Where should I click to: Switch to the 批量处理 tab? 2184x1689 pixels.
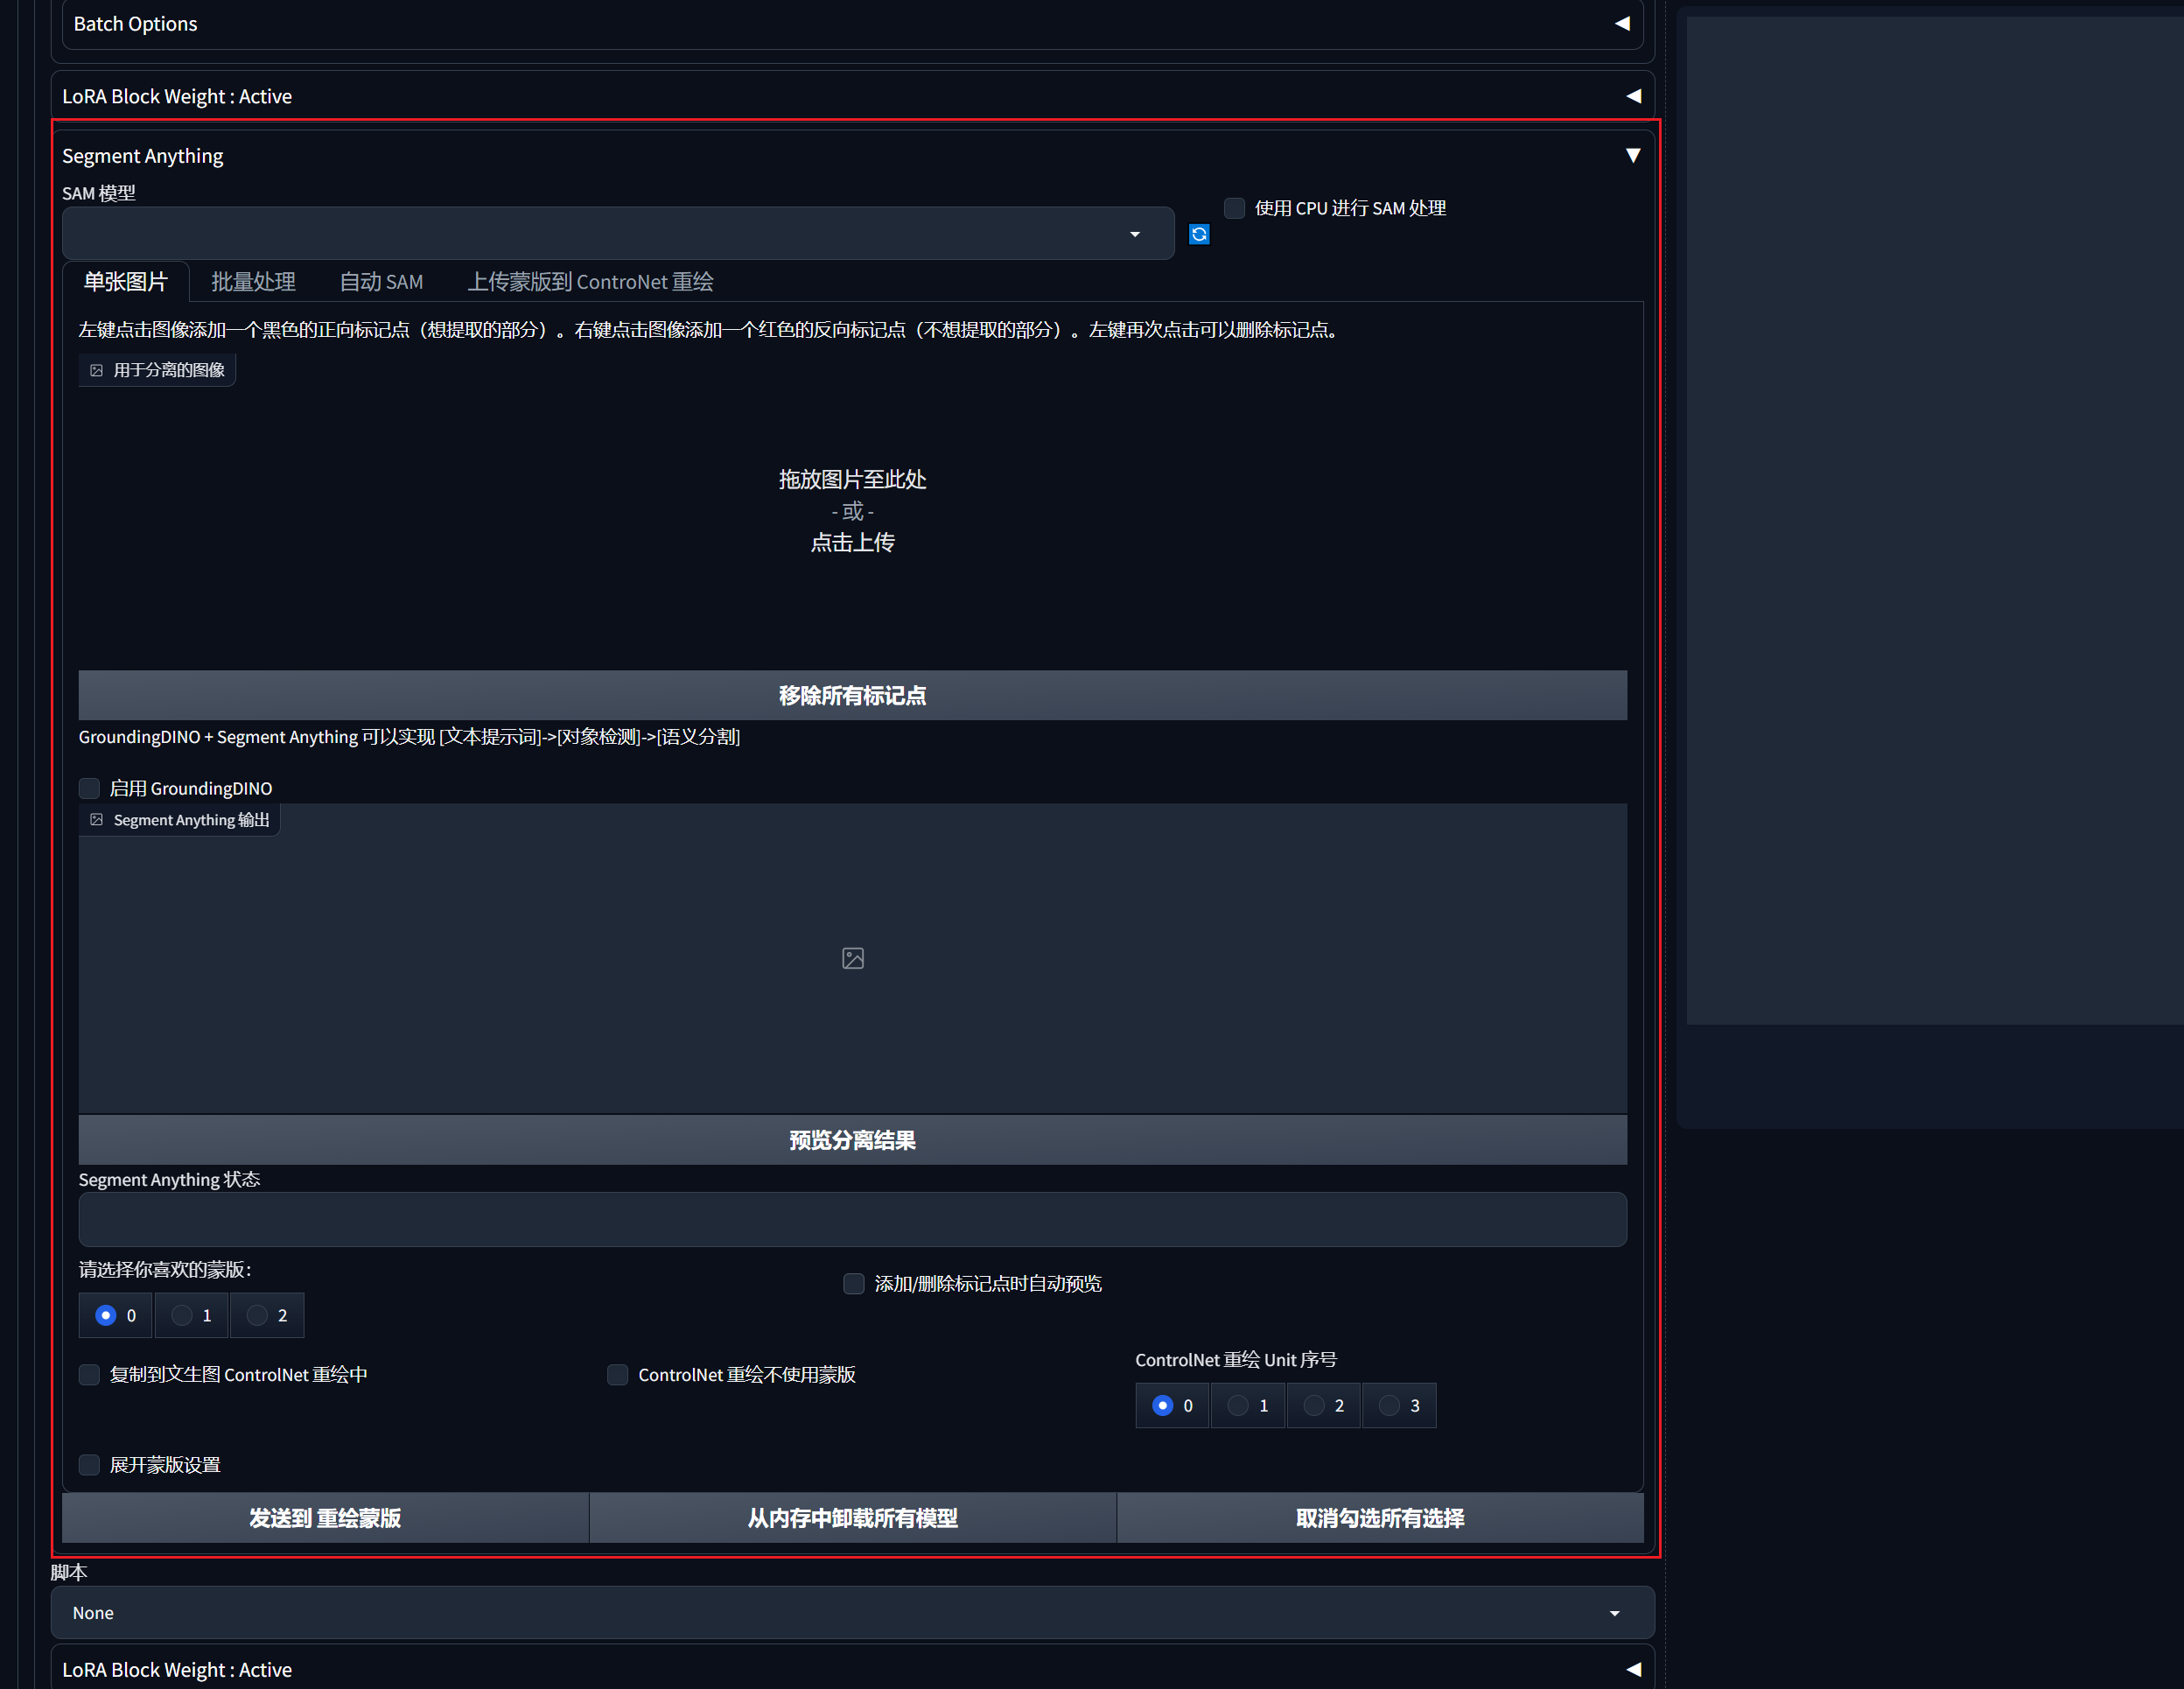(x=253, y=282)
